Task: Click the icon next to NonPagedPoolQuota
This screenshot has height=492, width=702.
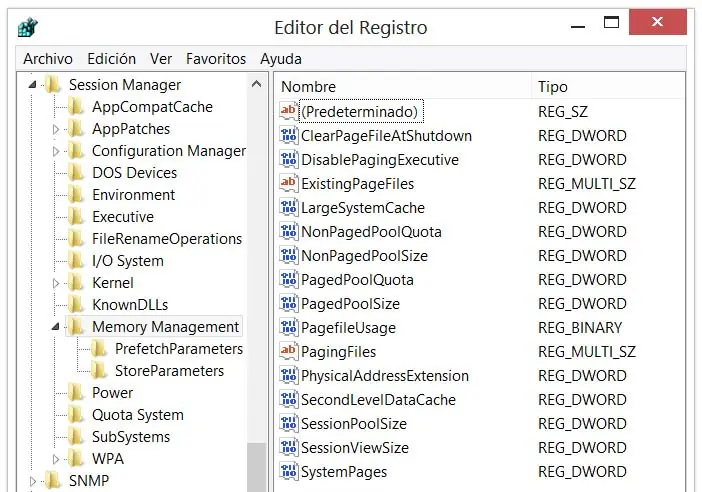Action: tap(289, 231)
